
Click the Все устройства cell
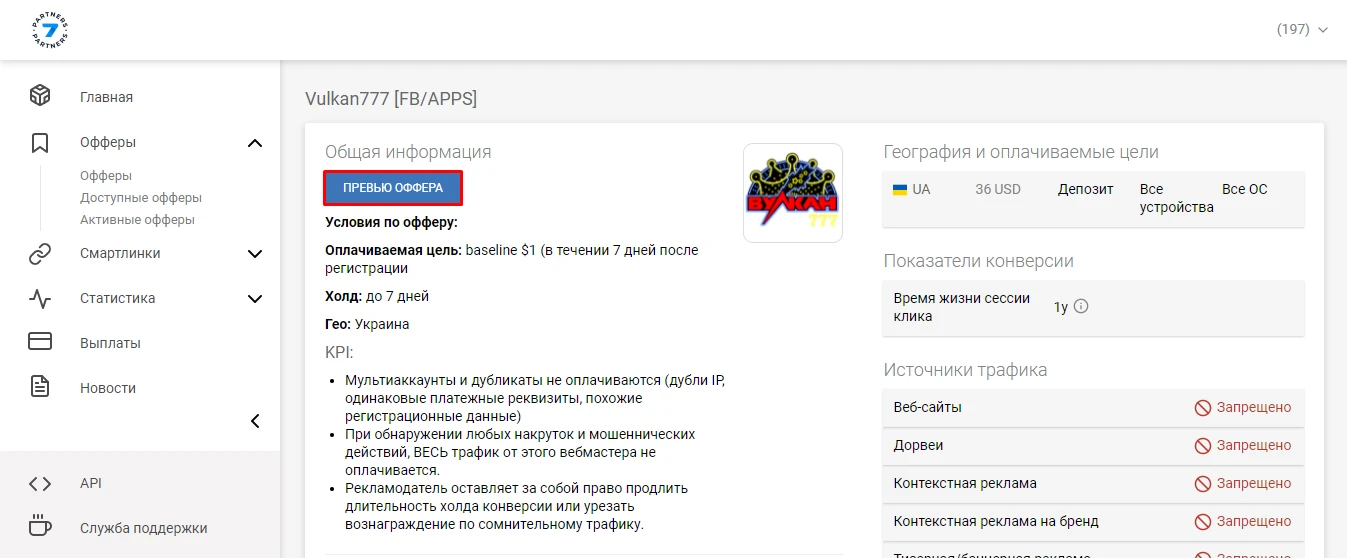(x=1176, y=198)
